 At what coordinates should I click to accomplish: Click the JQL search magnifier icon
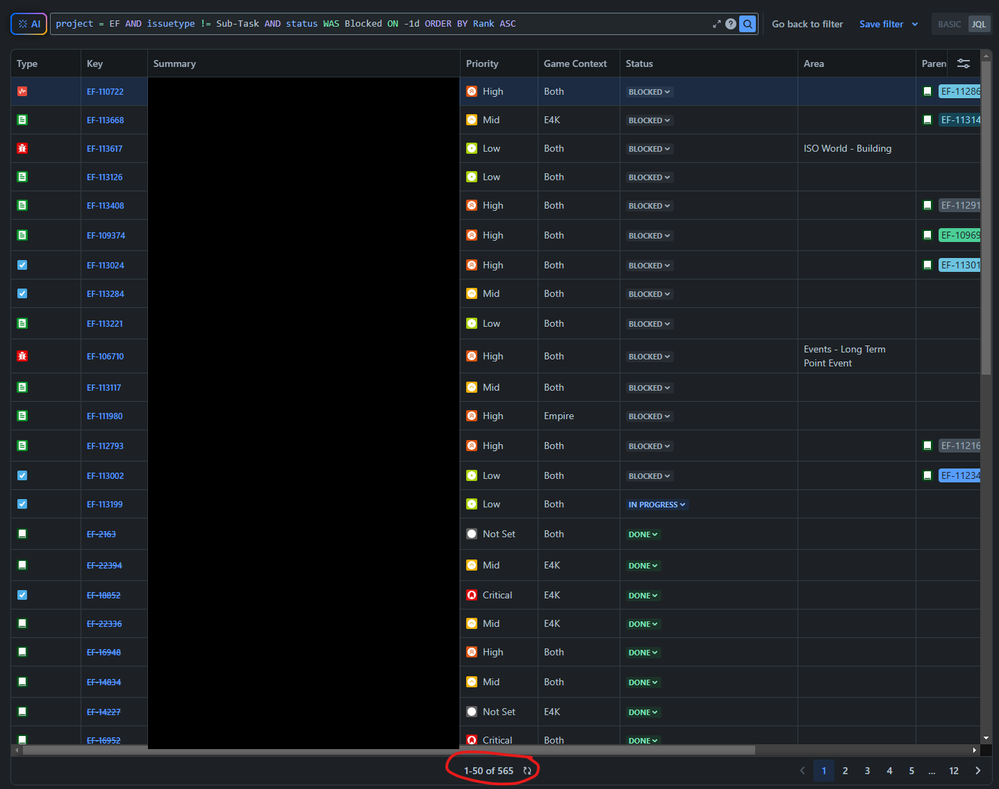(747, 24)
